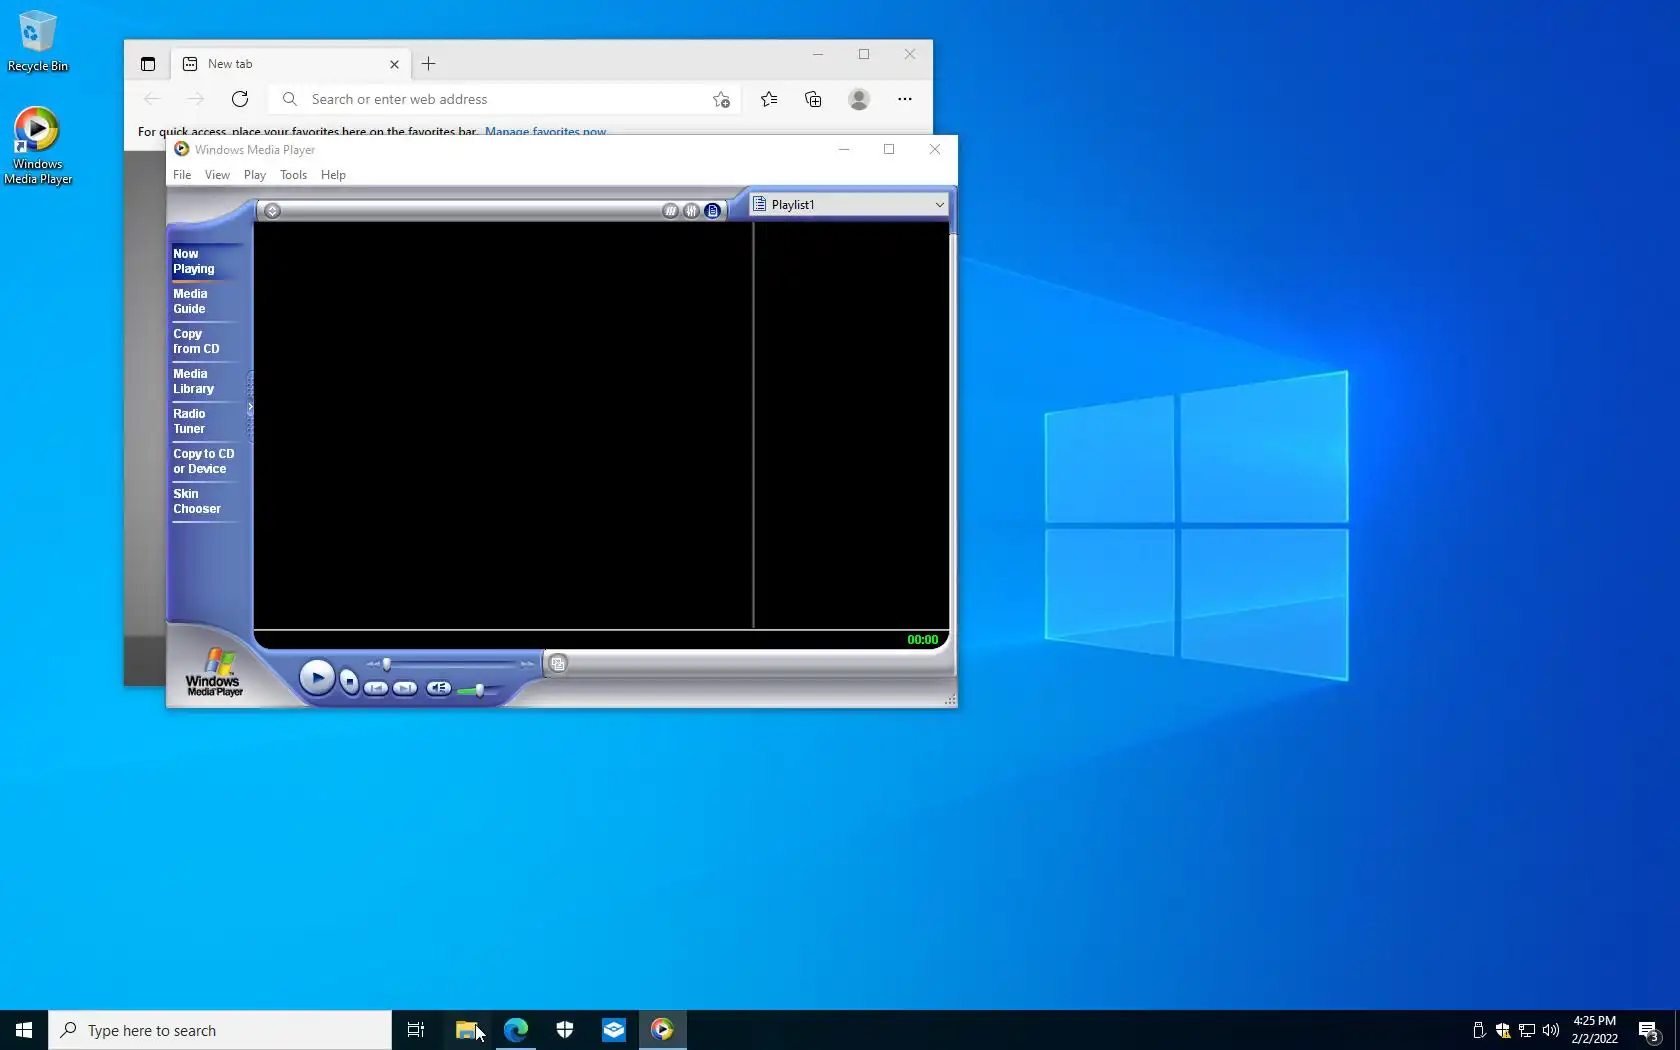Open the Edge Favorites list
1680x1050 pixels.
coord(769,99)
